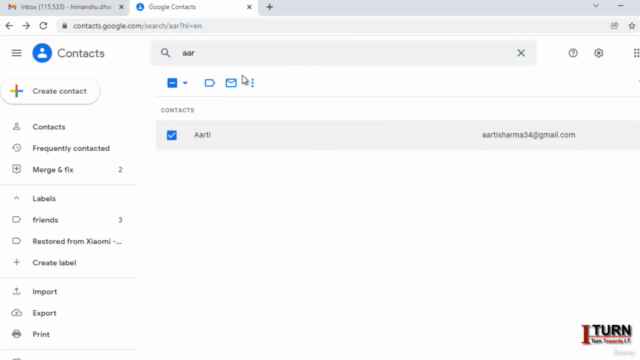This screenshot has height=360, width=640.
Task: Click the Merge & fix icon
Action: [x=16, y=169]
